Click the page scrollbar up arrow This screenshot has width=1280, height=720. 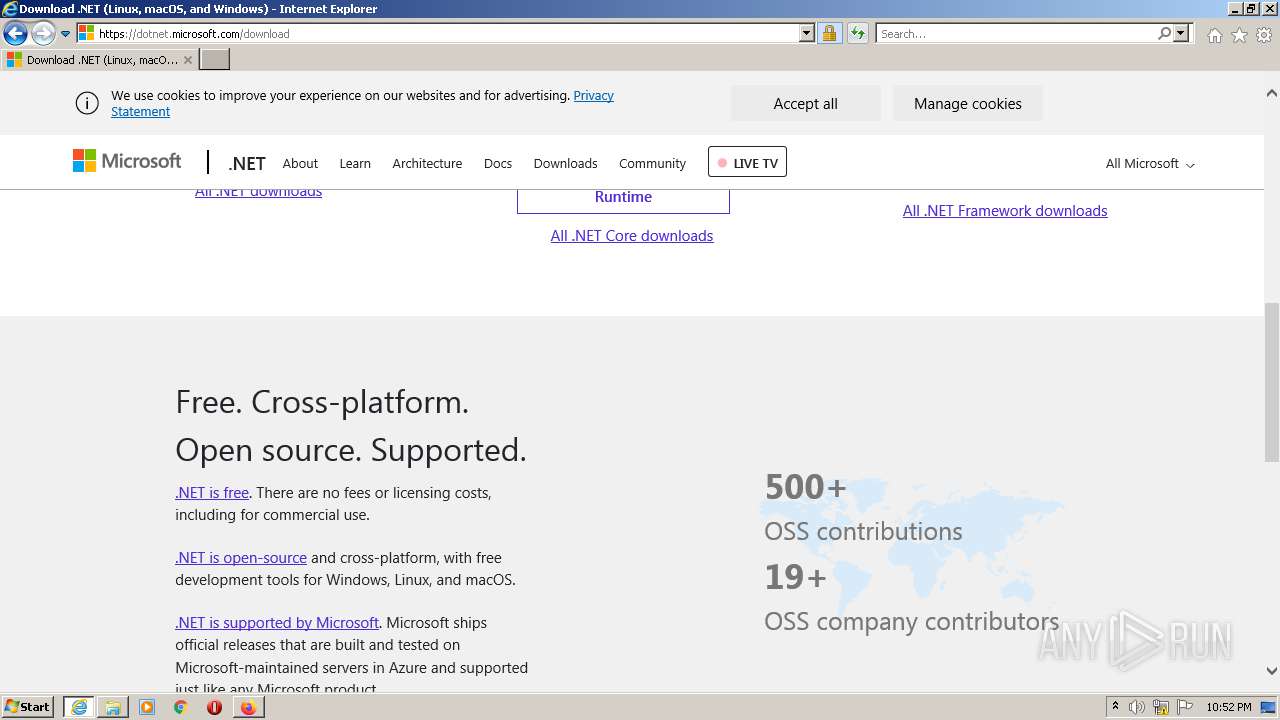[1272, 93]
